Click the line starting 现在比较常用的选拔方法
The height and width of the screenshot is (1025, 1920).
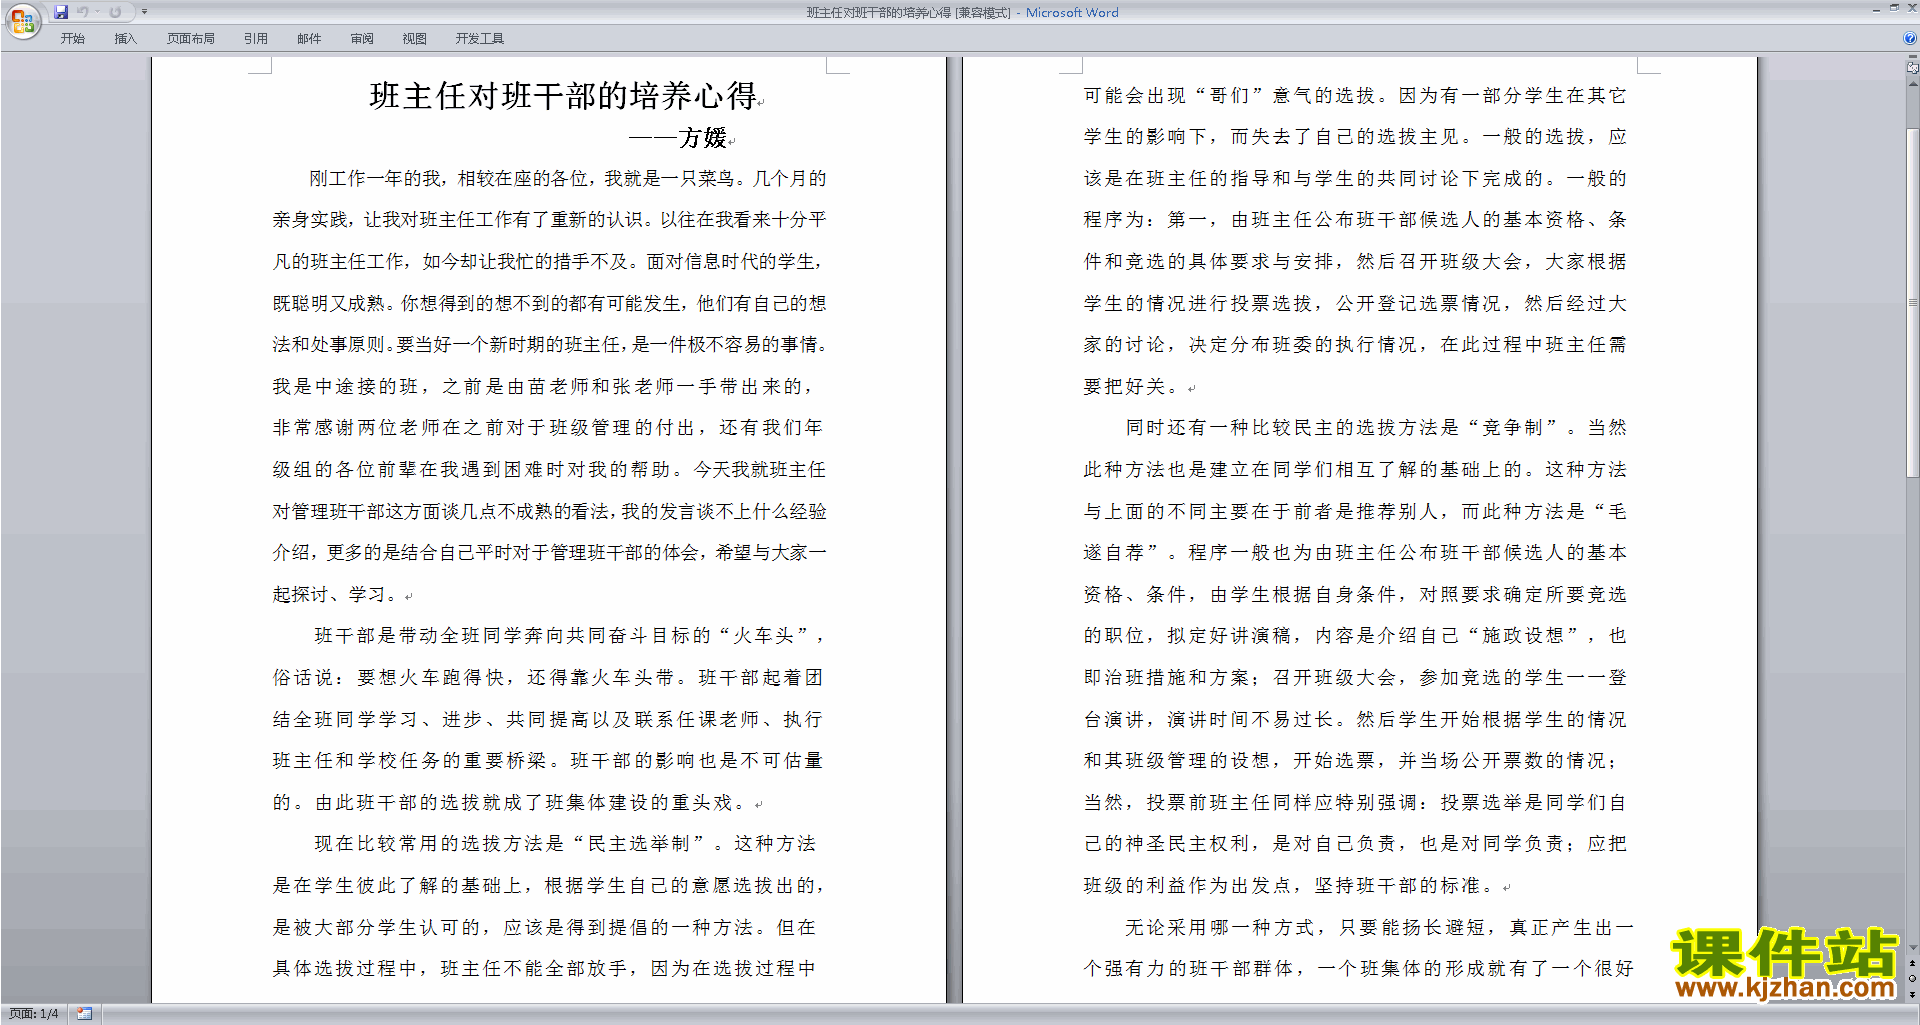(565, 844)
